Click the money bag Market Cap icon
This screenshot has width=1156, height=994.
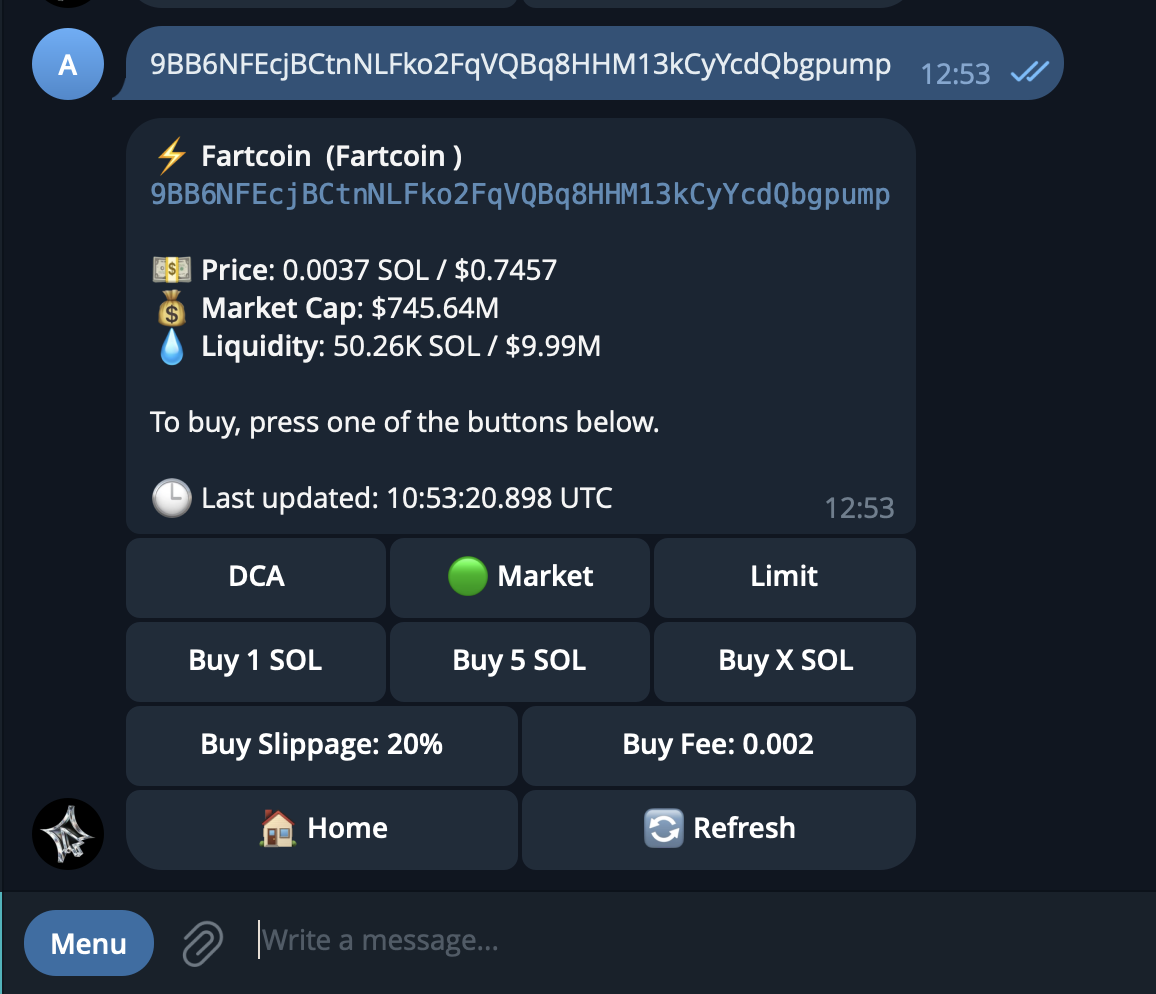point(172,309)
